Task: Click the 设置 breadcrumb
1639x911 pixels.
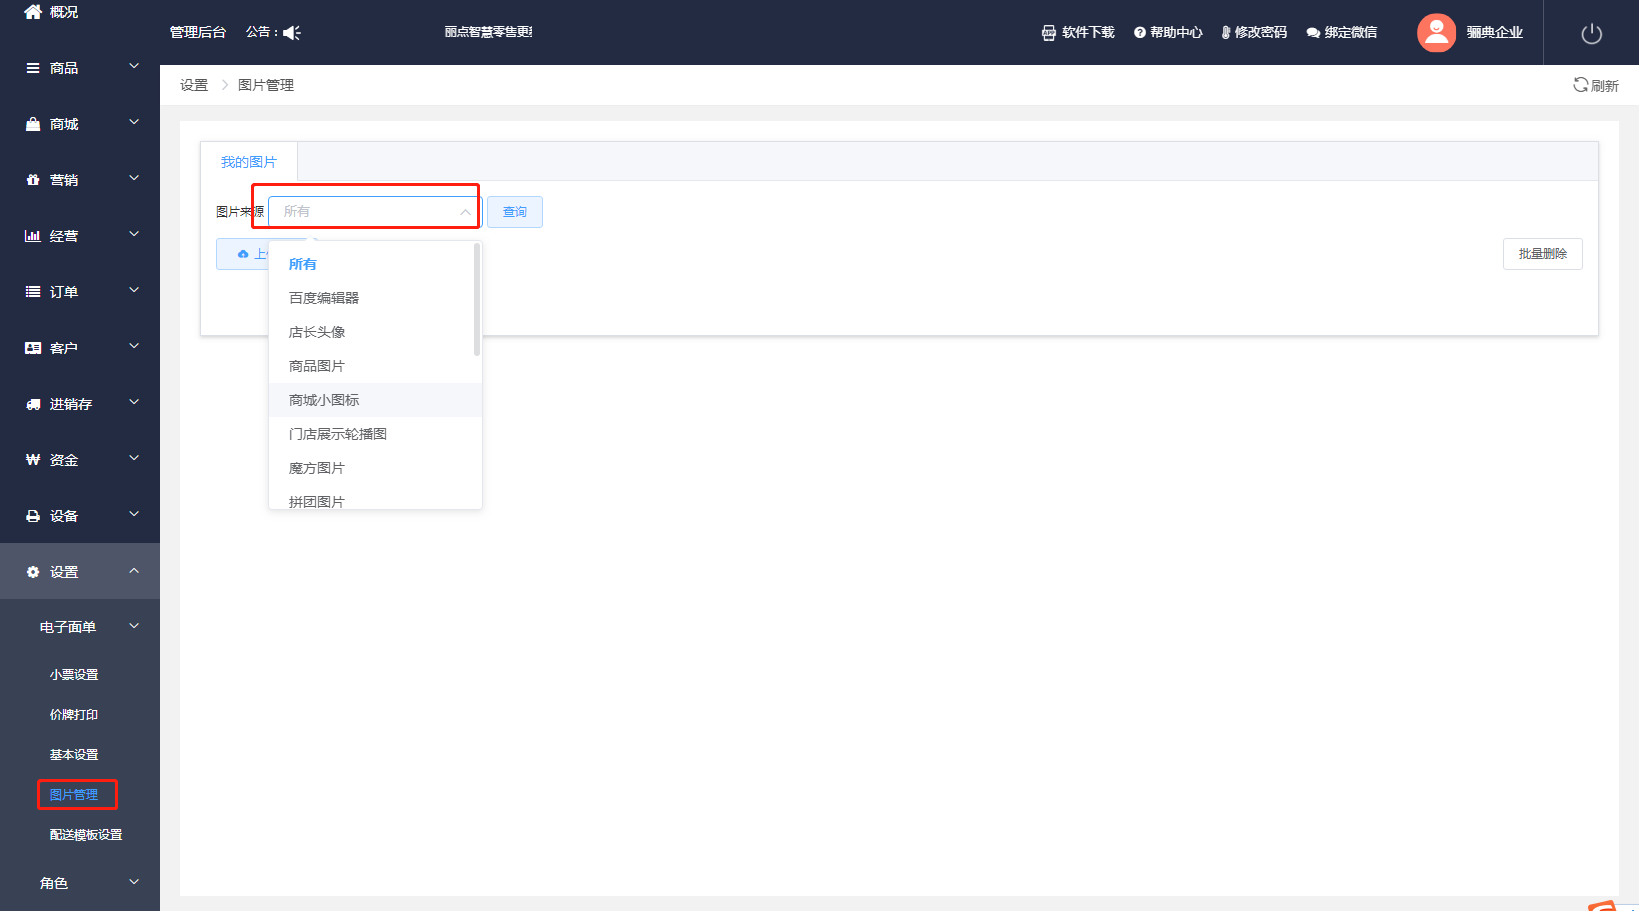Action: 194,85
